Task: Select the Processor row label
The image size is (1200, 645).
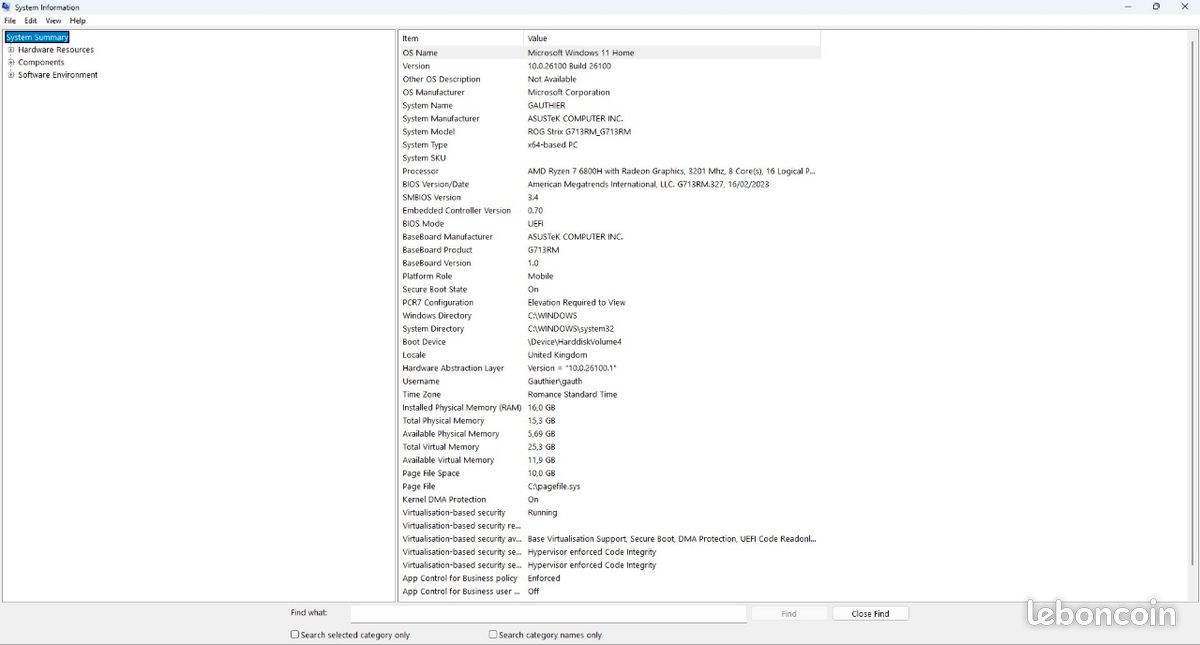Action: [x=420, y=171]
